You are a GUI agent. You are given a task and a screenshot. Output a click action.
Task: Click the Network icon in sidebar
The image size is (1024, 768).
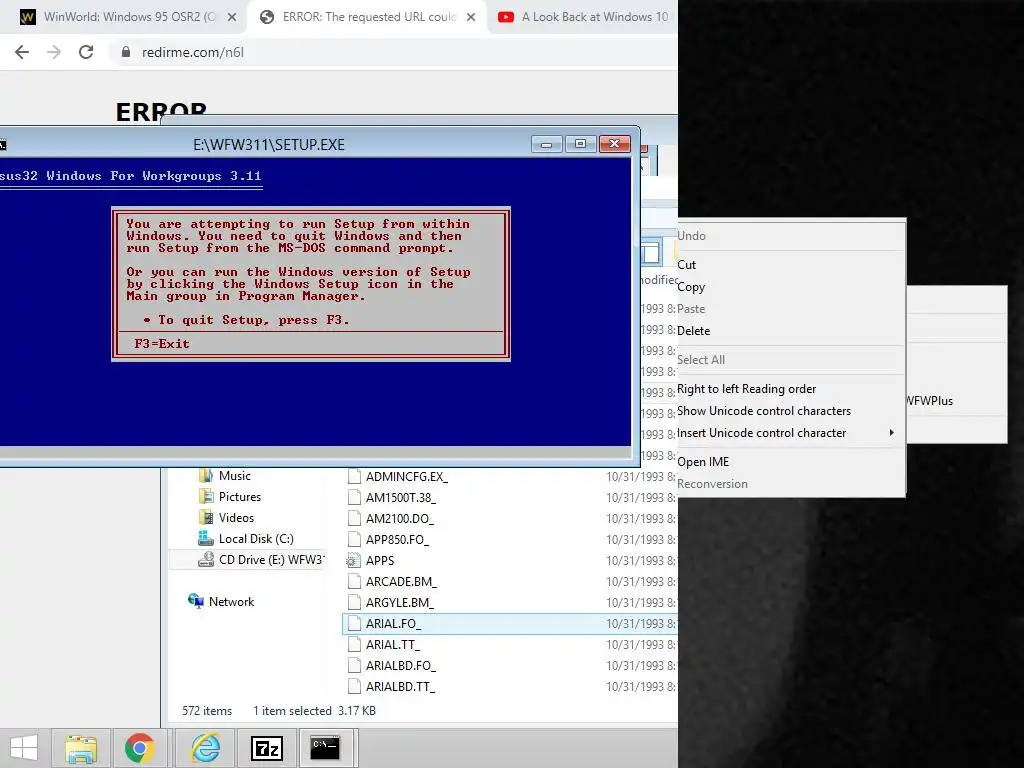point(195,601)
